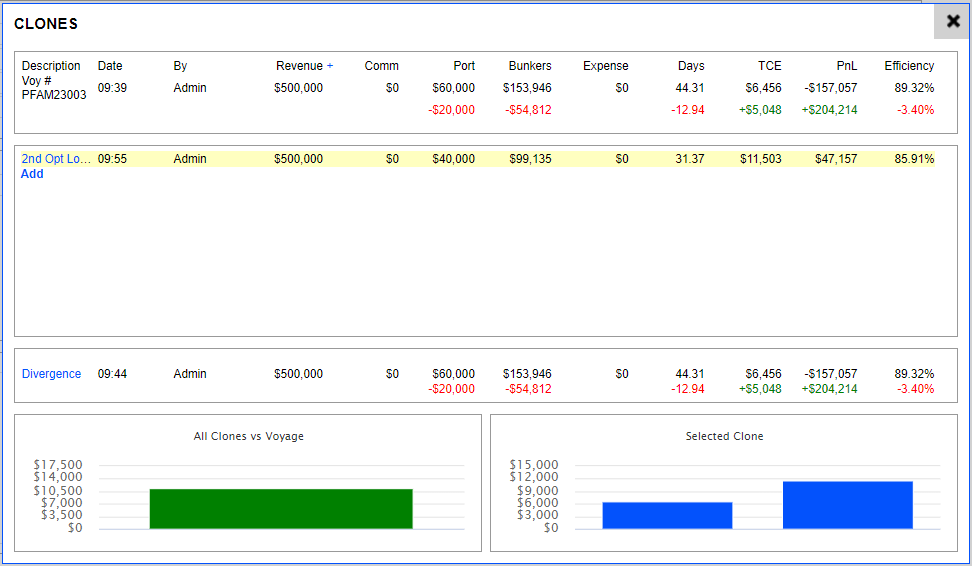Click the Bunkers column header
The width and height of the screenshot is (972, 566).
click(529, 66)
